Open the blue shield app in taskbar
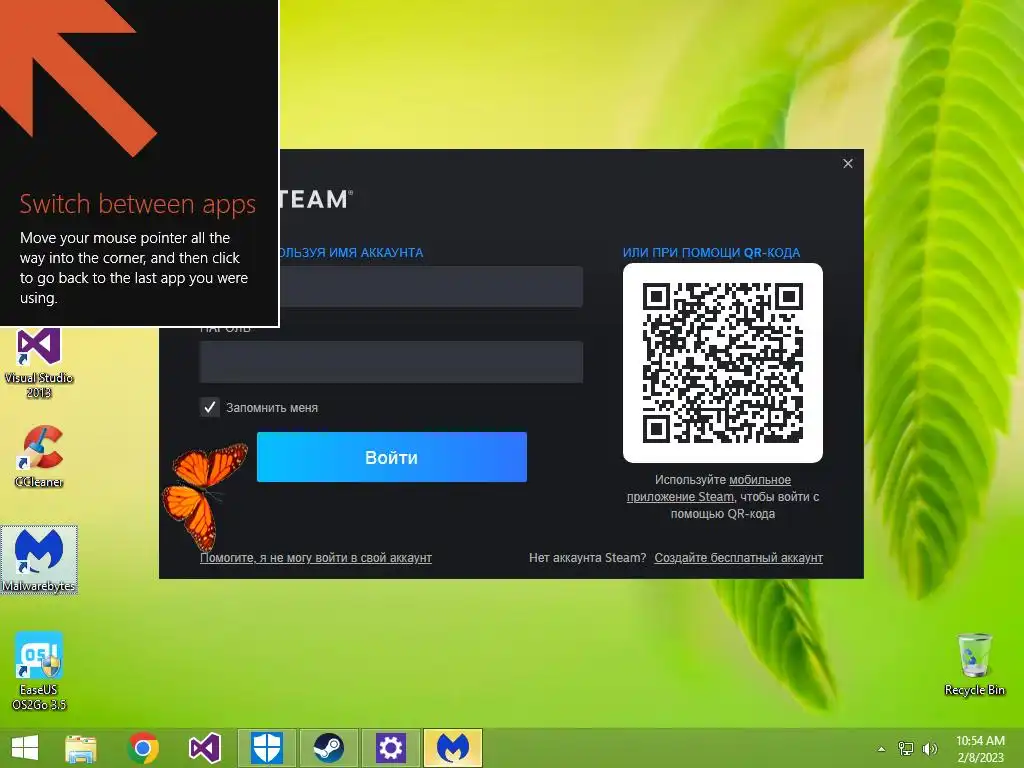Viewport: 1024px width, 768px height. tap(266, 748)
